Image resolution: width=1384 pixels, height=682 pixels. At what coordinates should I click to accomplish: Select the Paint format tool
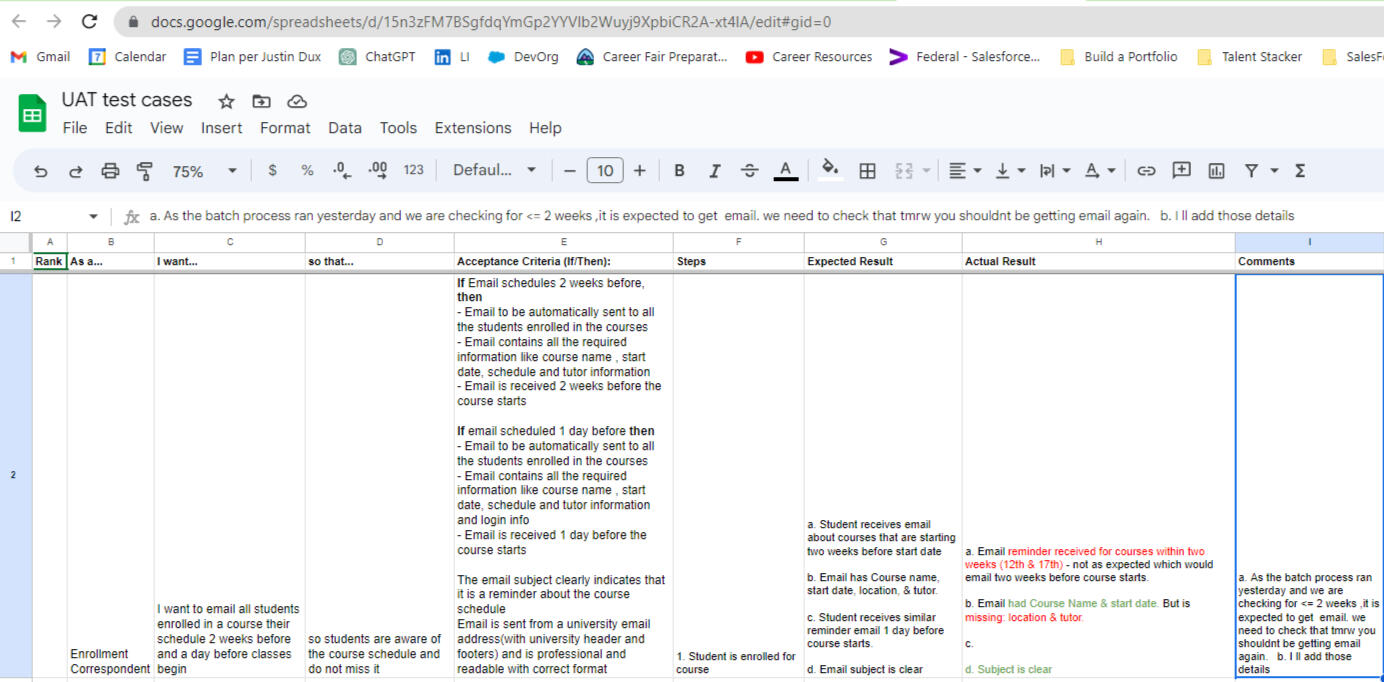[x=144, y=171]
